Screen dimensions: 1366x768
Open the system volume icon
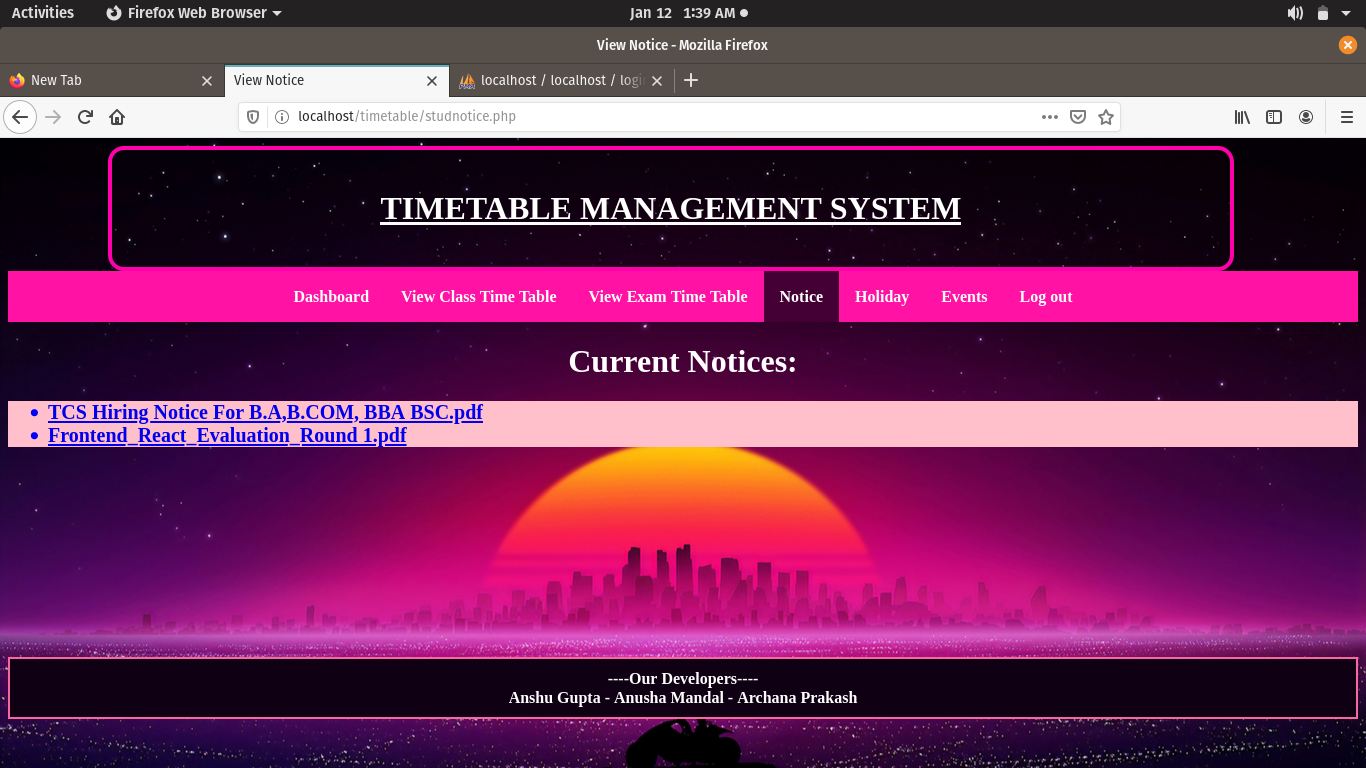click(1295, 13)
